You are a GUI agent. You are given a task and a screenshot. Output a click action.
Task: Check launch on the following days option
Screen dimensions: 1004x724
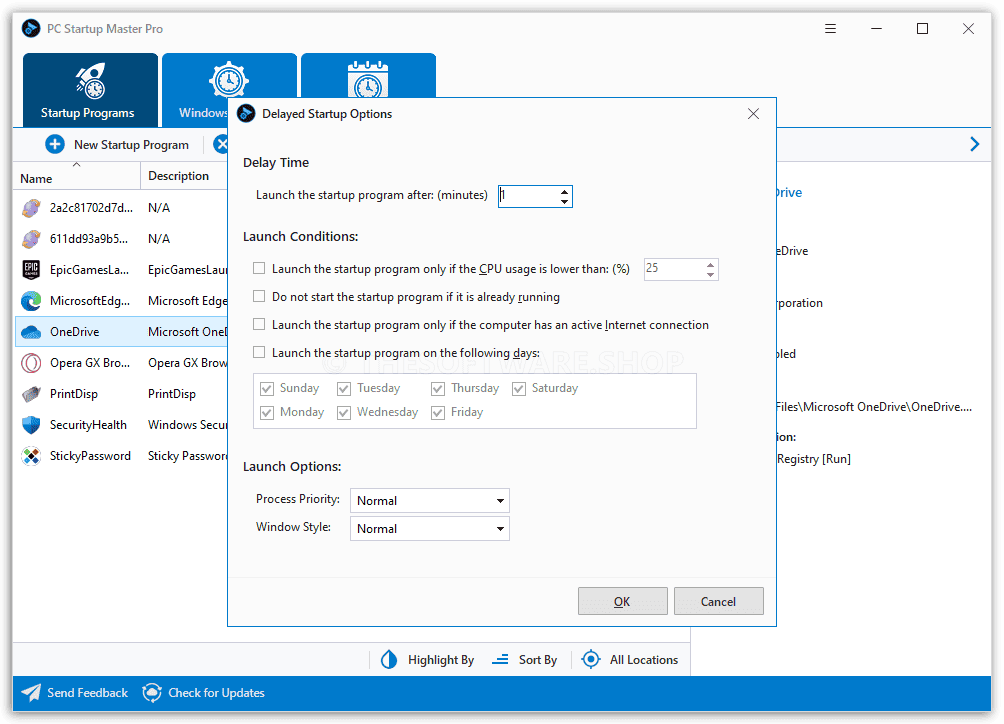259,352
